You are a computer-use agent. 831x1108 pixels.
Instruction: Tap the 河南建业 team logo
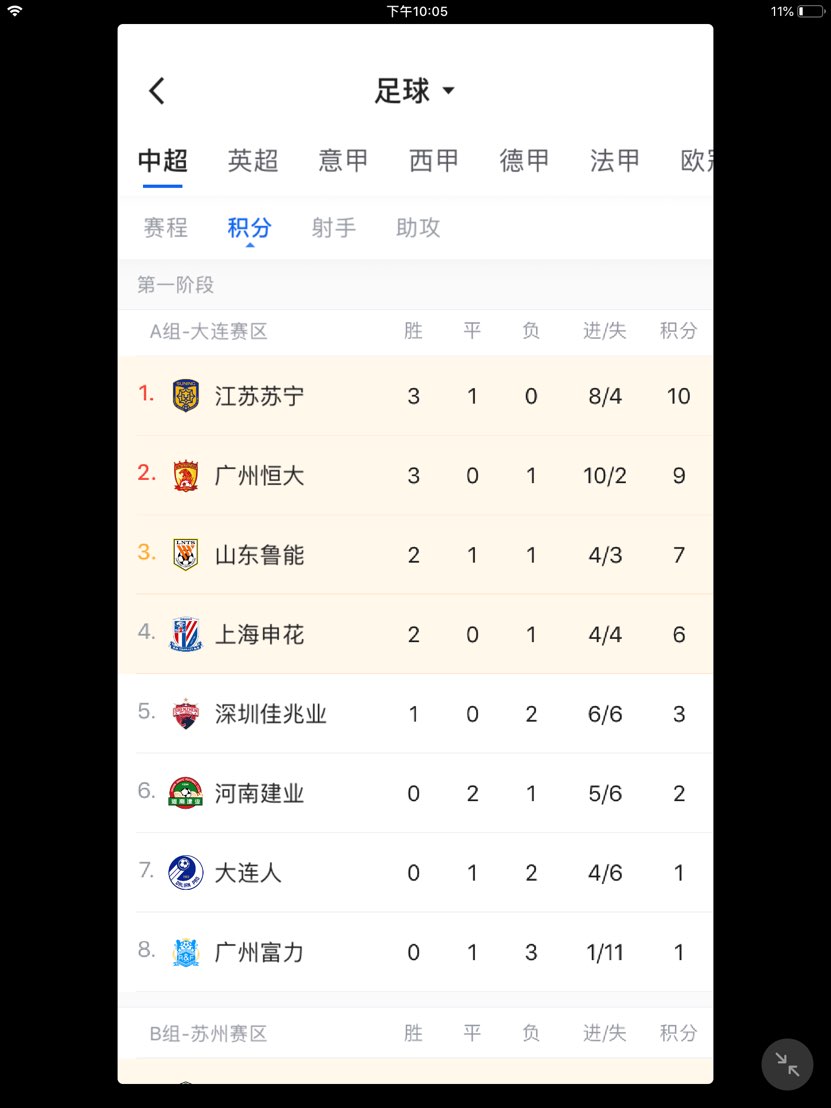pyautogui.click(x=186, y=793)
